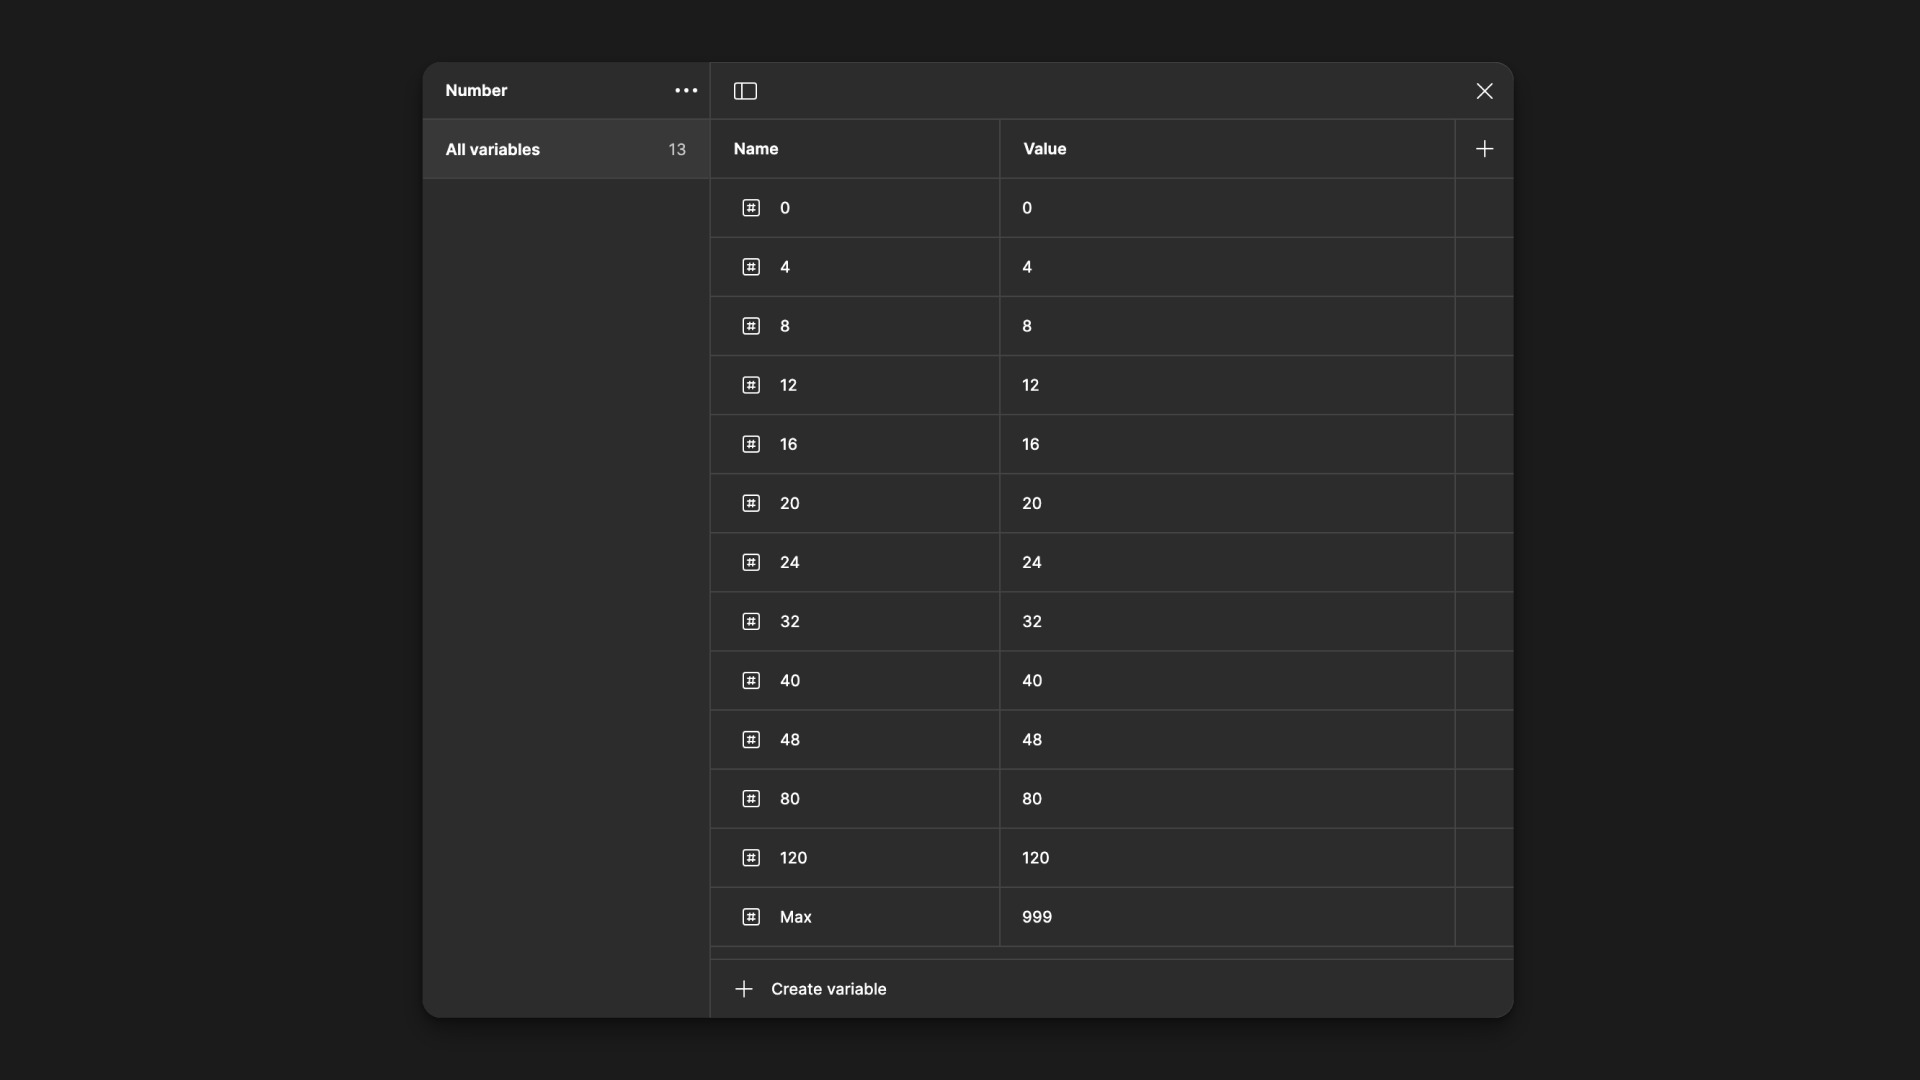Click the number type icon for variable 0

pos(751,208)
